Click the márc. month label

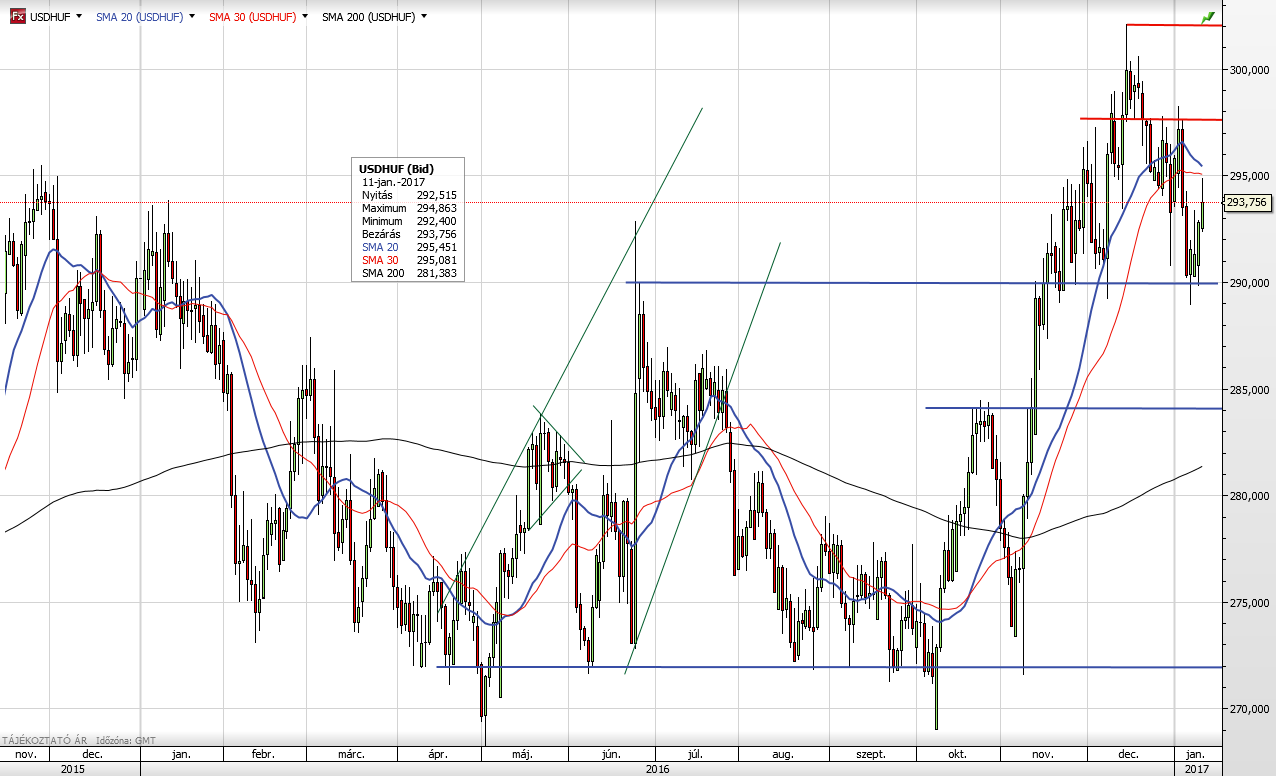[350, 754]
